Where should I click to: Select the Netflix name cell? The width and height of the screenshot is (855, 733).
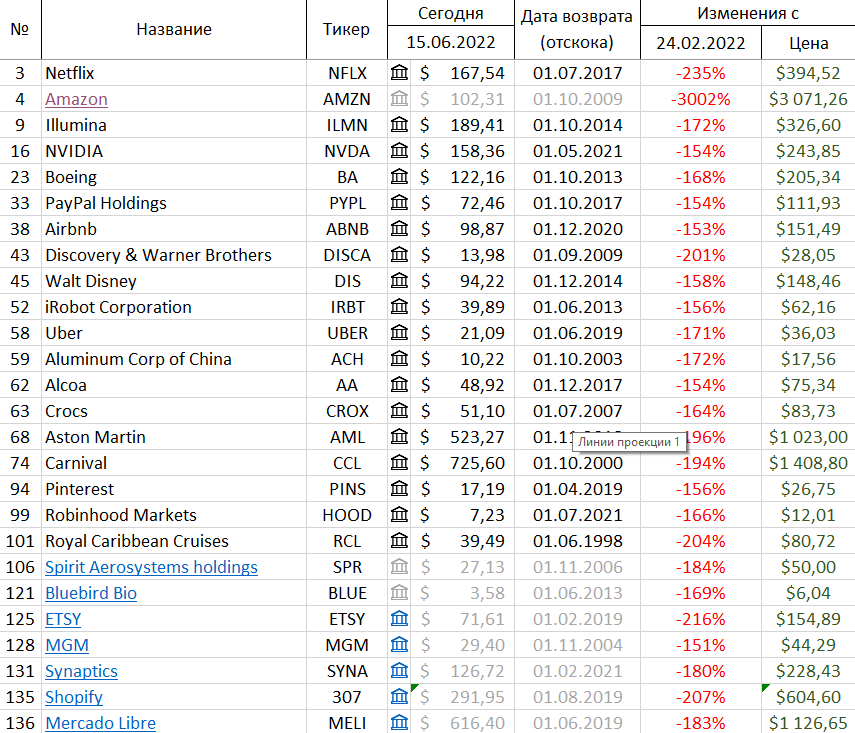pos(174,73)
